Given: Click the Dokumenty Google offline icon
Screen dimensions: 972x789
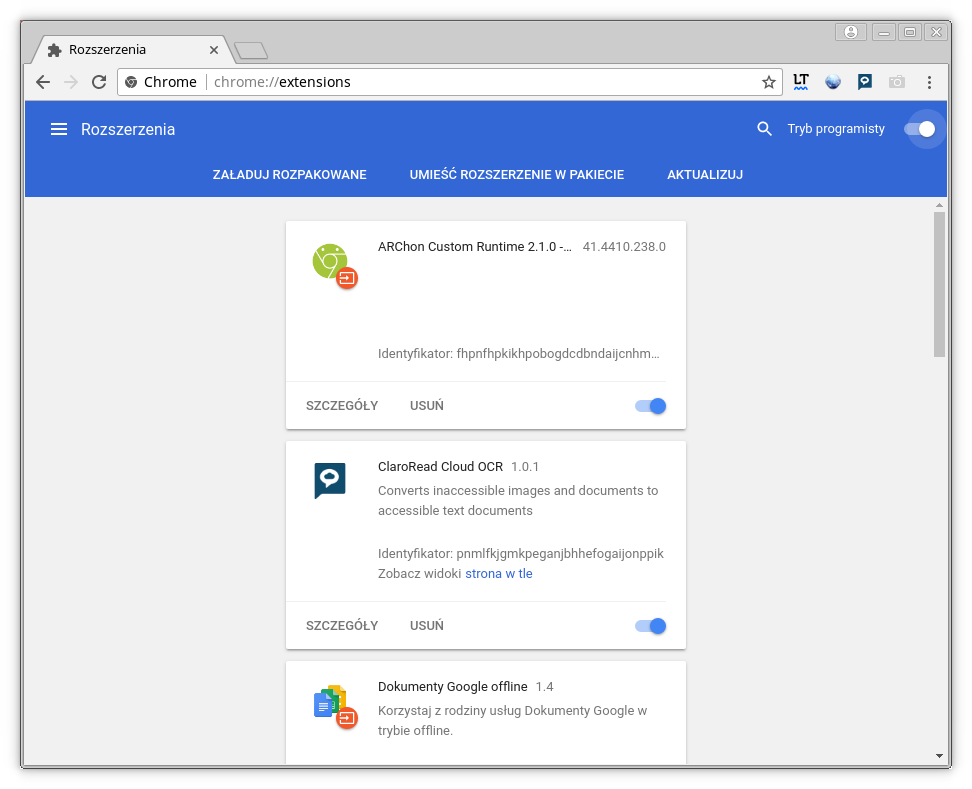Looking at the screenshot, I should pyautogui.click(x=334, y=705).
